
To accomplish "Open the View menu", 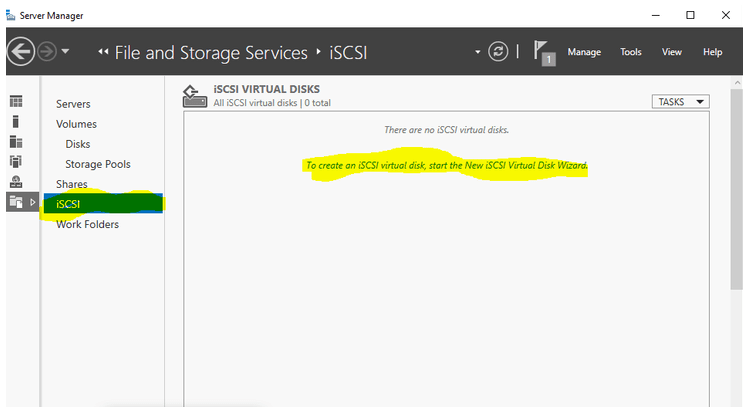I will click(x=672, y=52).
